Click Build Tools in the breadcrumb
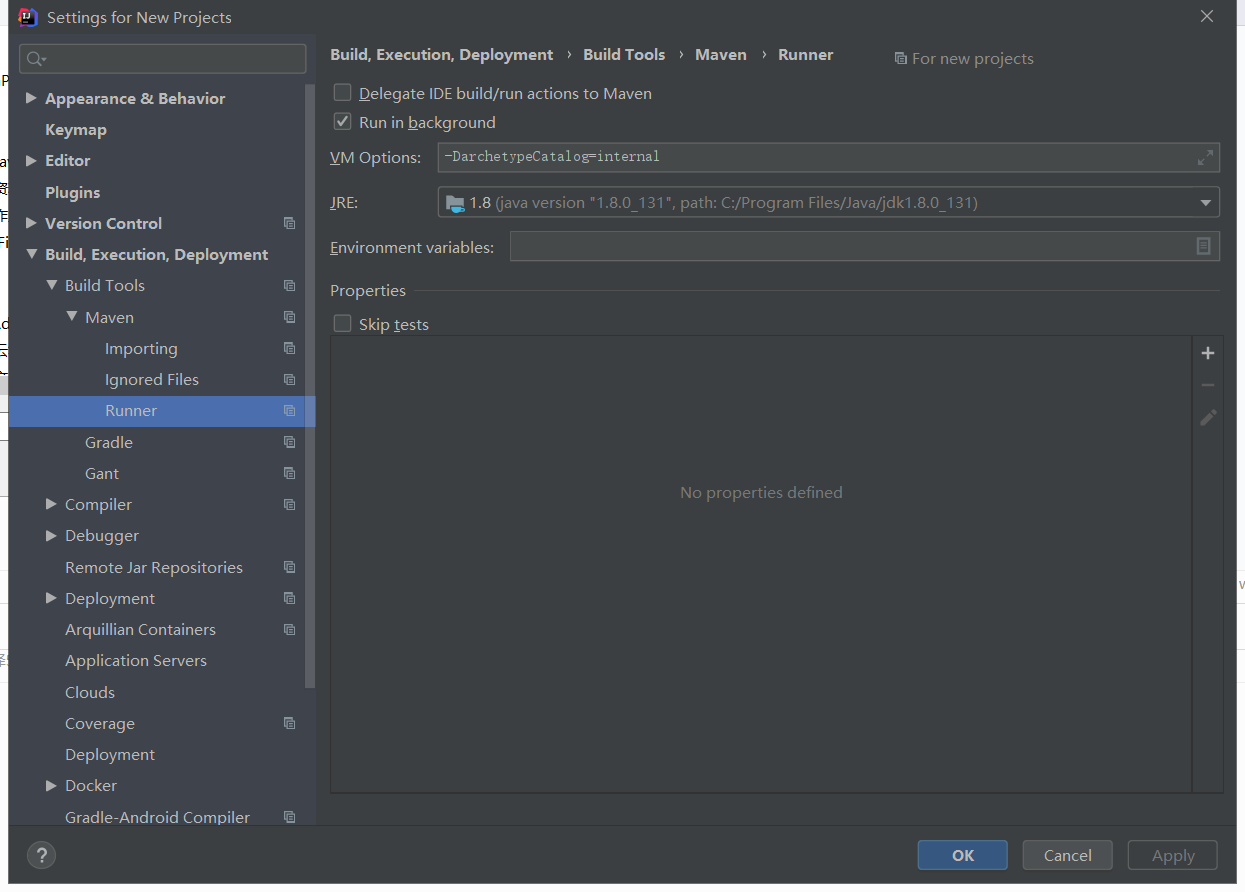Screen dimensions: 1245x892 pos(624,55)
